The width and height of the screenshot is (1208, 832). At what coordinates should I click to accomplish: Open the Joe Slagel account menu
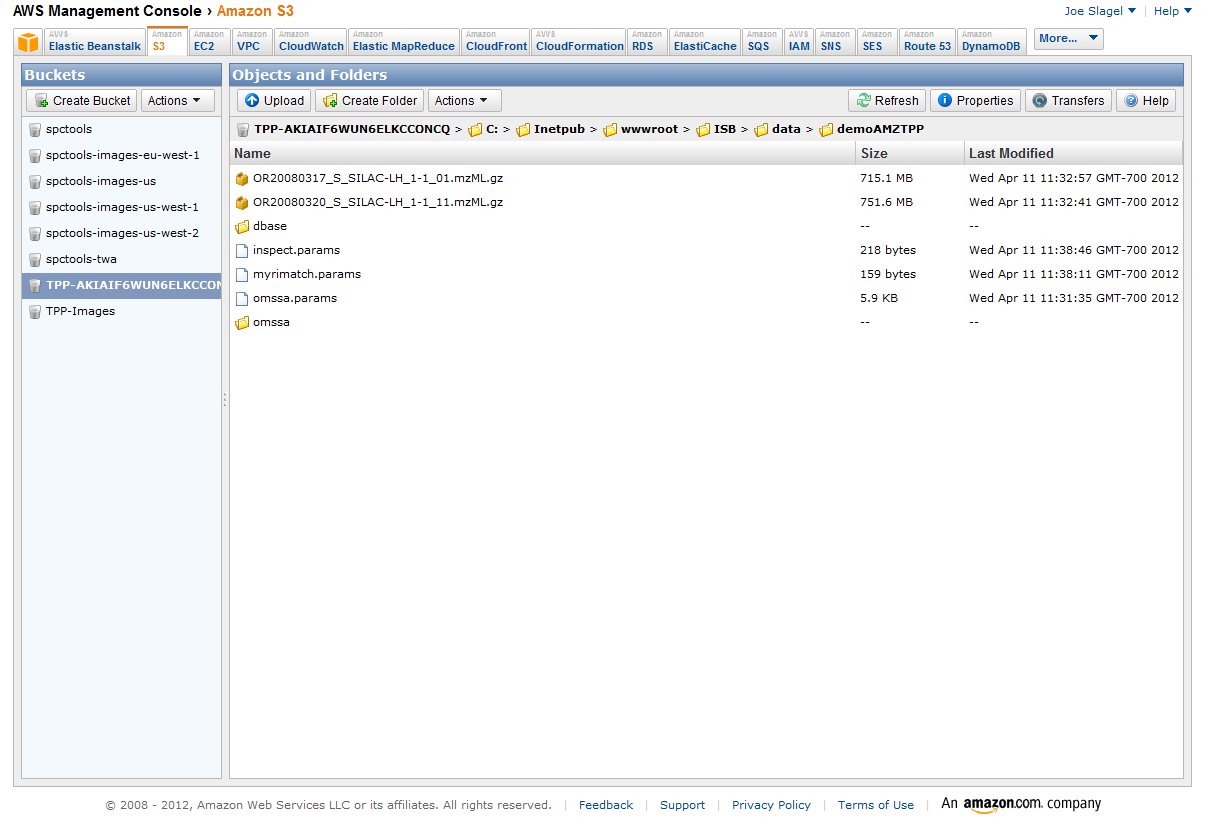1100,11
